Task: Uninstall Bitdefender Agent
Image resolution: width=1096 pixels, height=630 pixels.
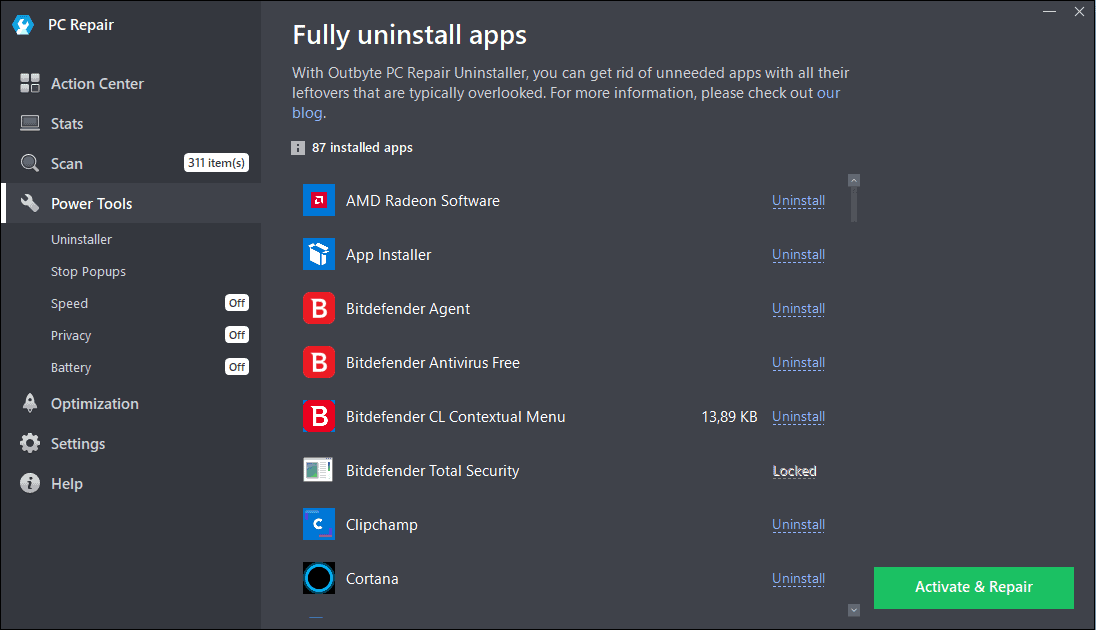Action: pos(798,308)
